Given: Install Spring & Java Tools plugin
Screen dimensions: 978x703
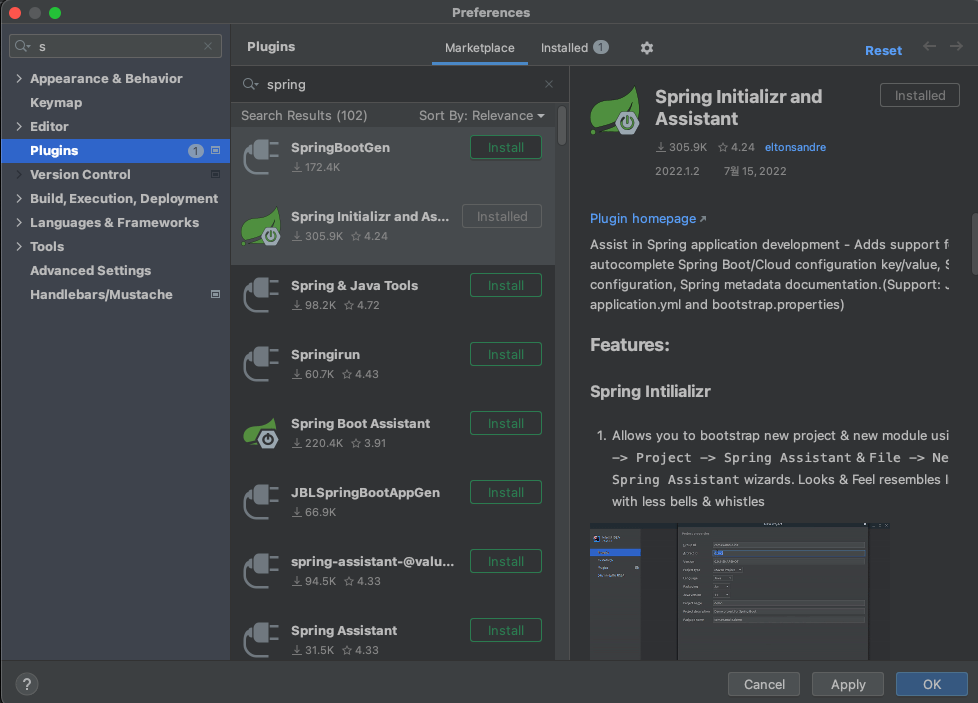Looking at the screenshot, I should click(x=506, y=286).
